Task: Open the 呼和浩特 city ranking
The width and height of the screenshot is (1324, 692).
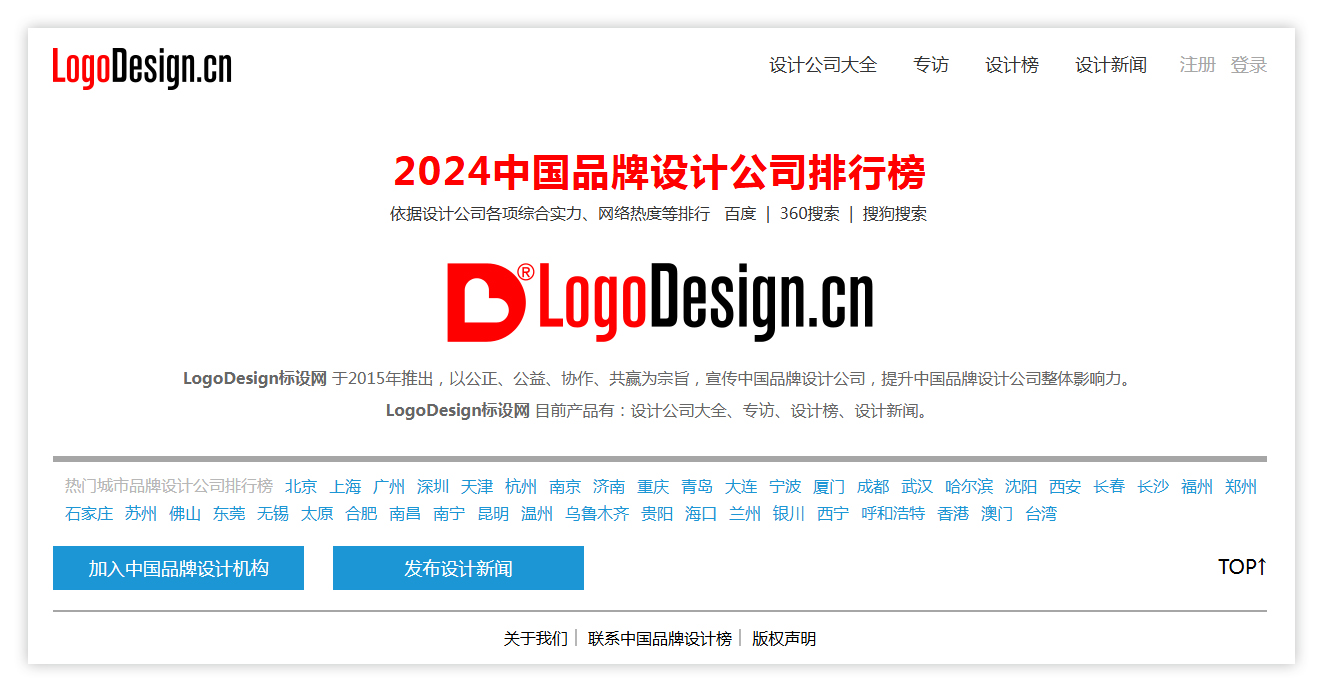Action: [x=893, y=514]
